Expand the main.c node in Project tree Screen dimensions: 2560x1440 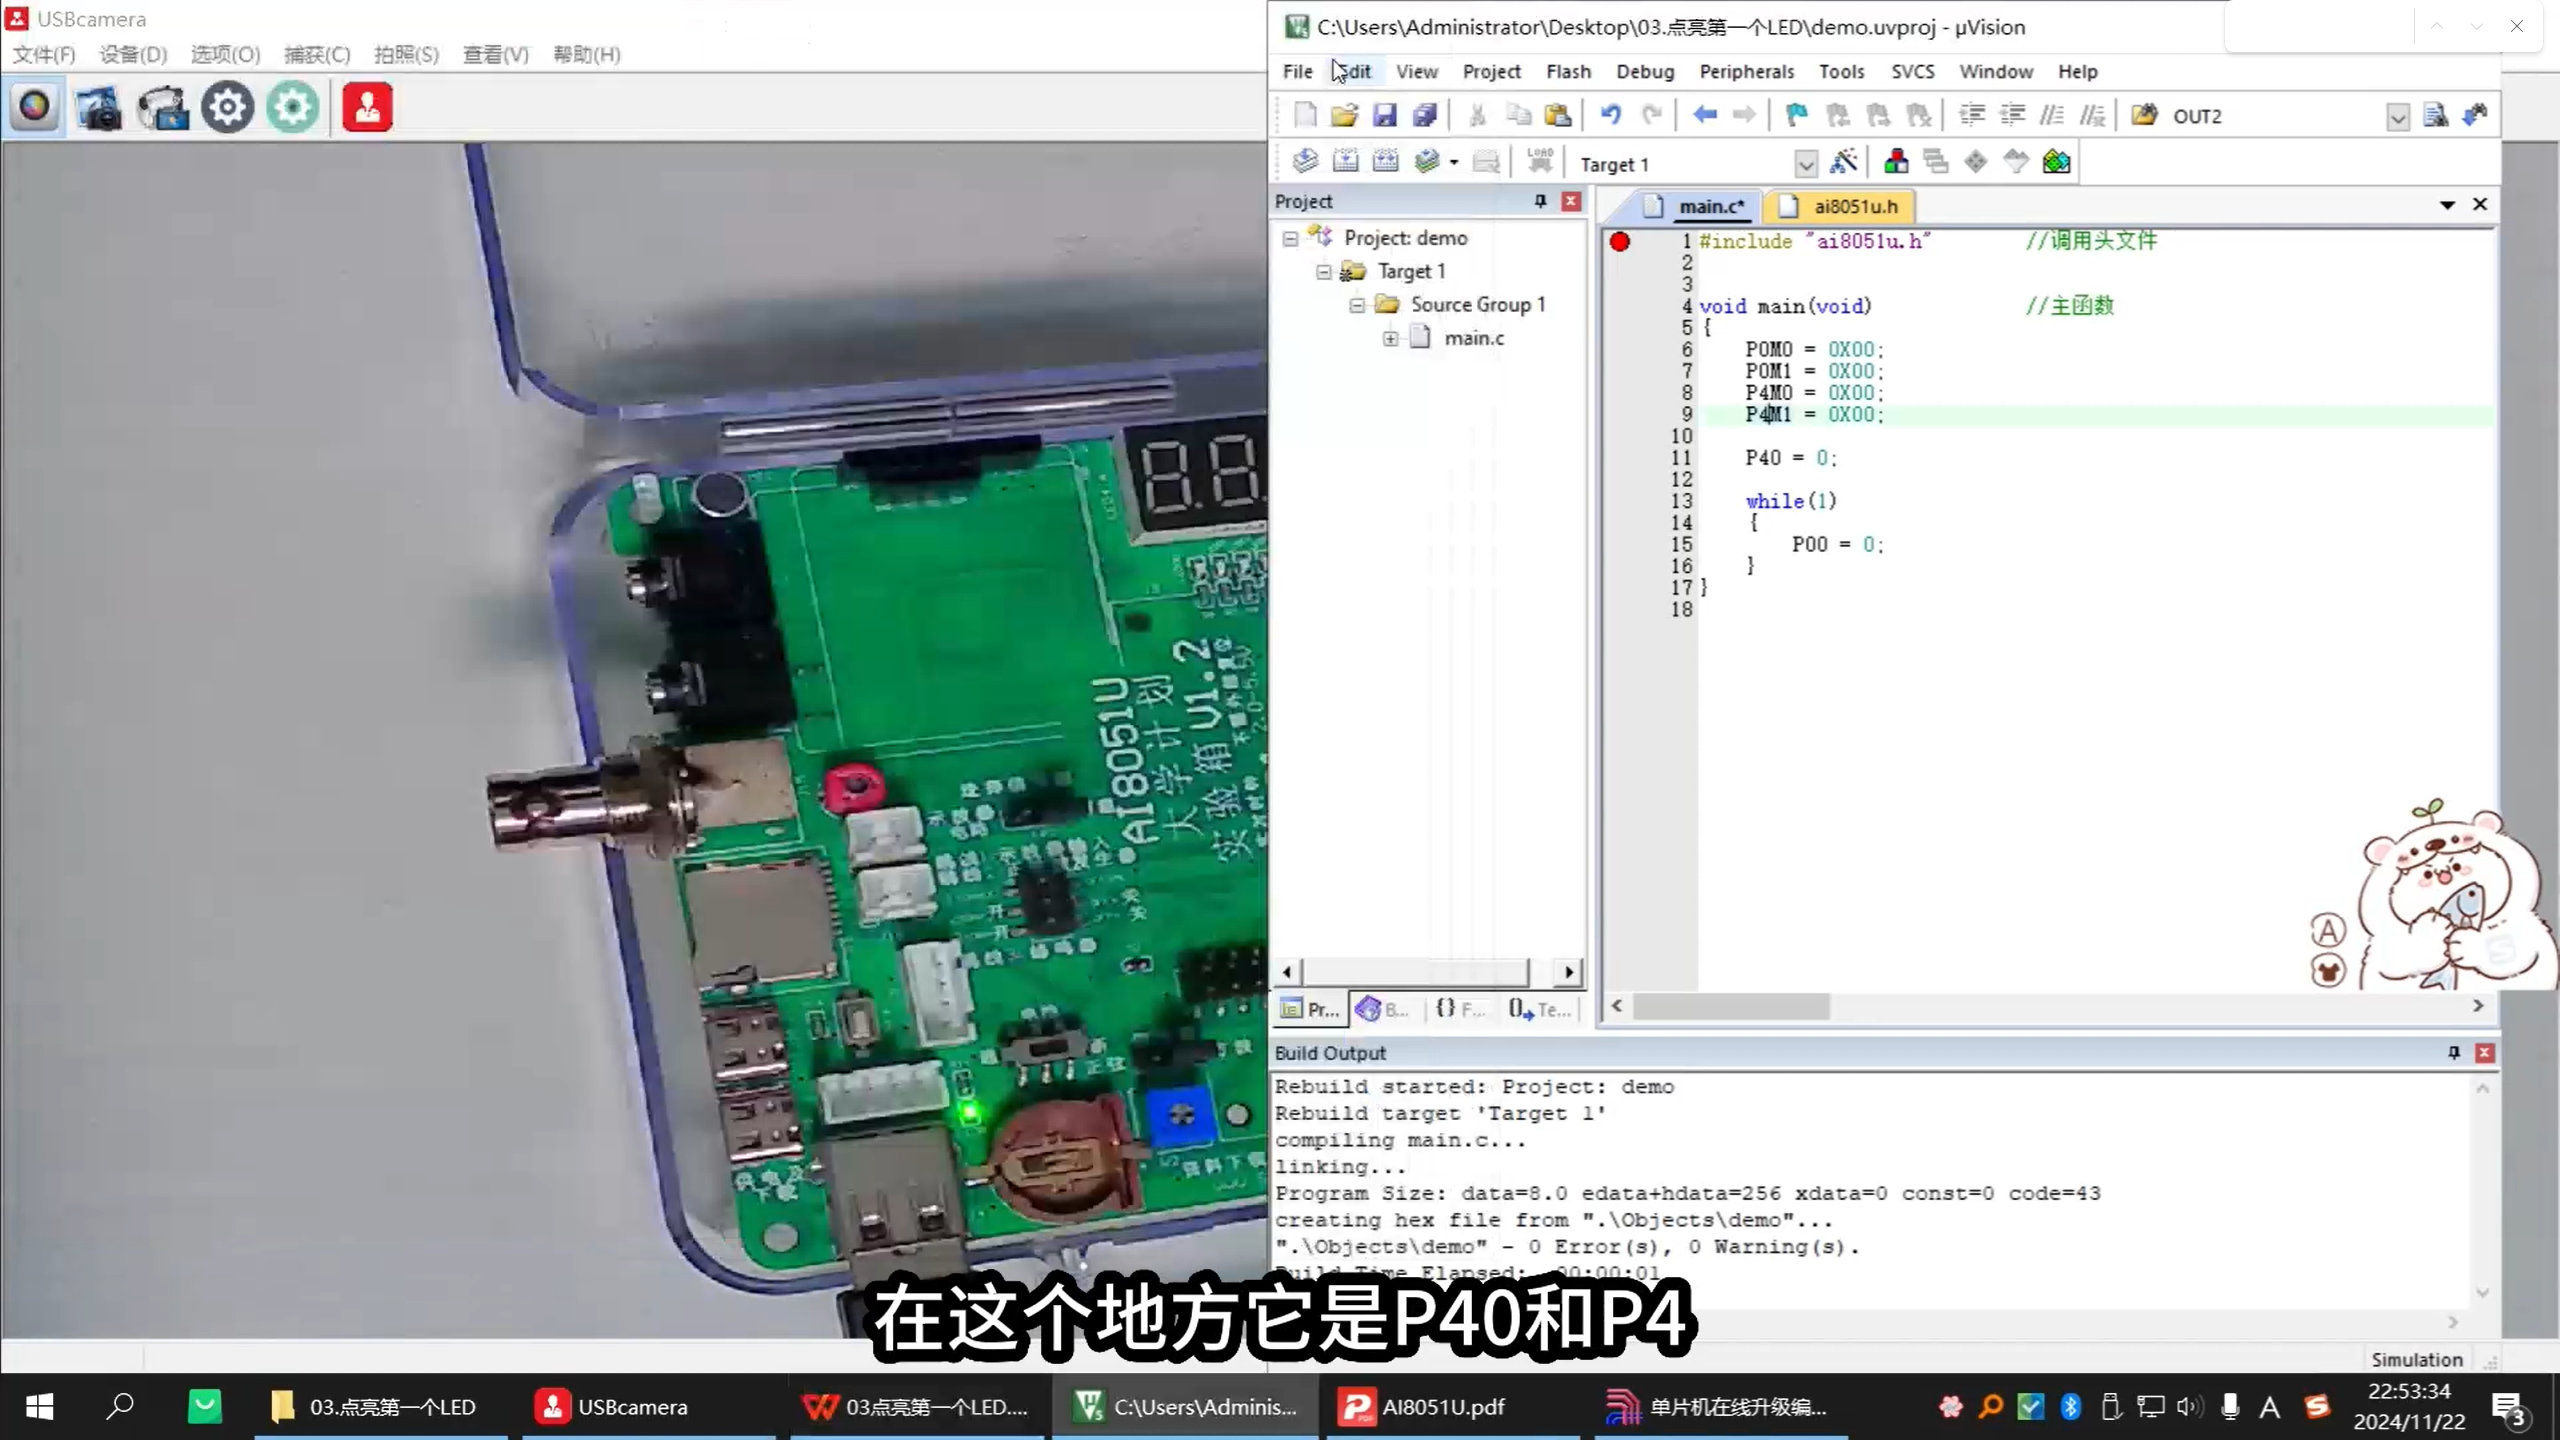coord(1389,339)
